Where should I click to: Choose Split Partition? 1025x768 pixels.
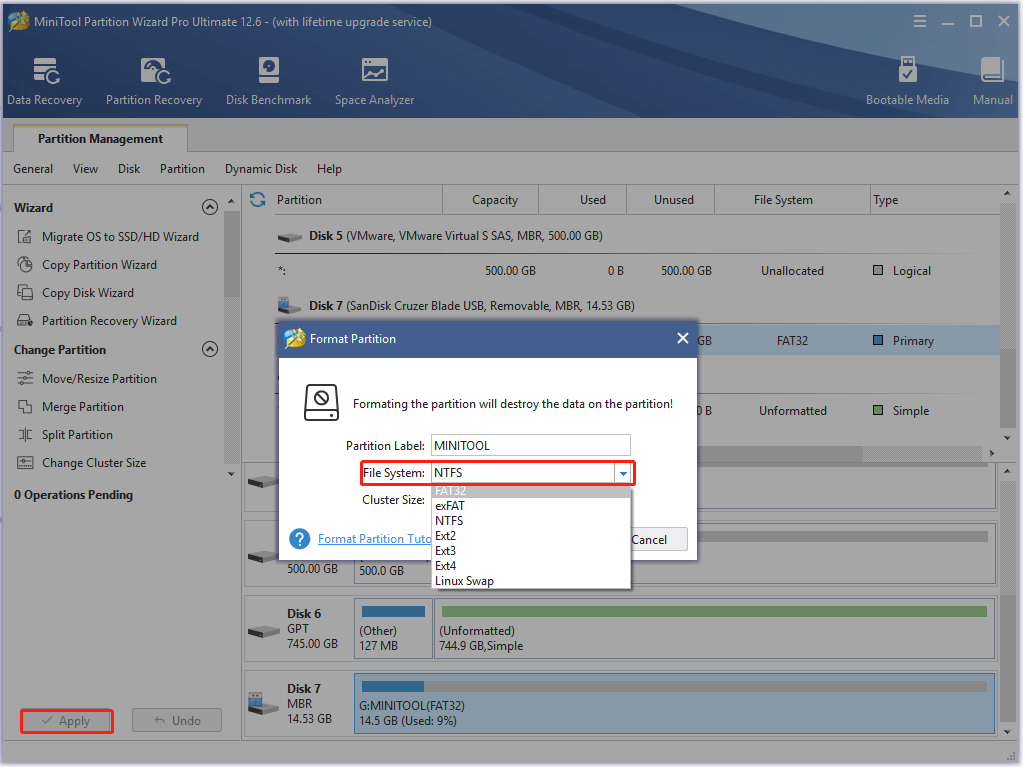(77, 435)
